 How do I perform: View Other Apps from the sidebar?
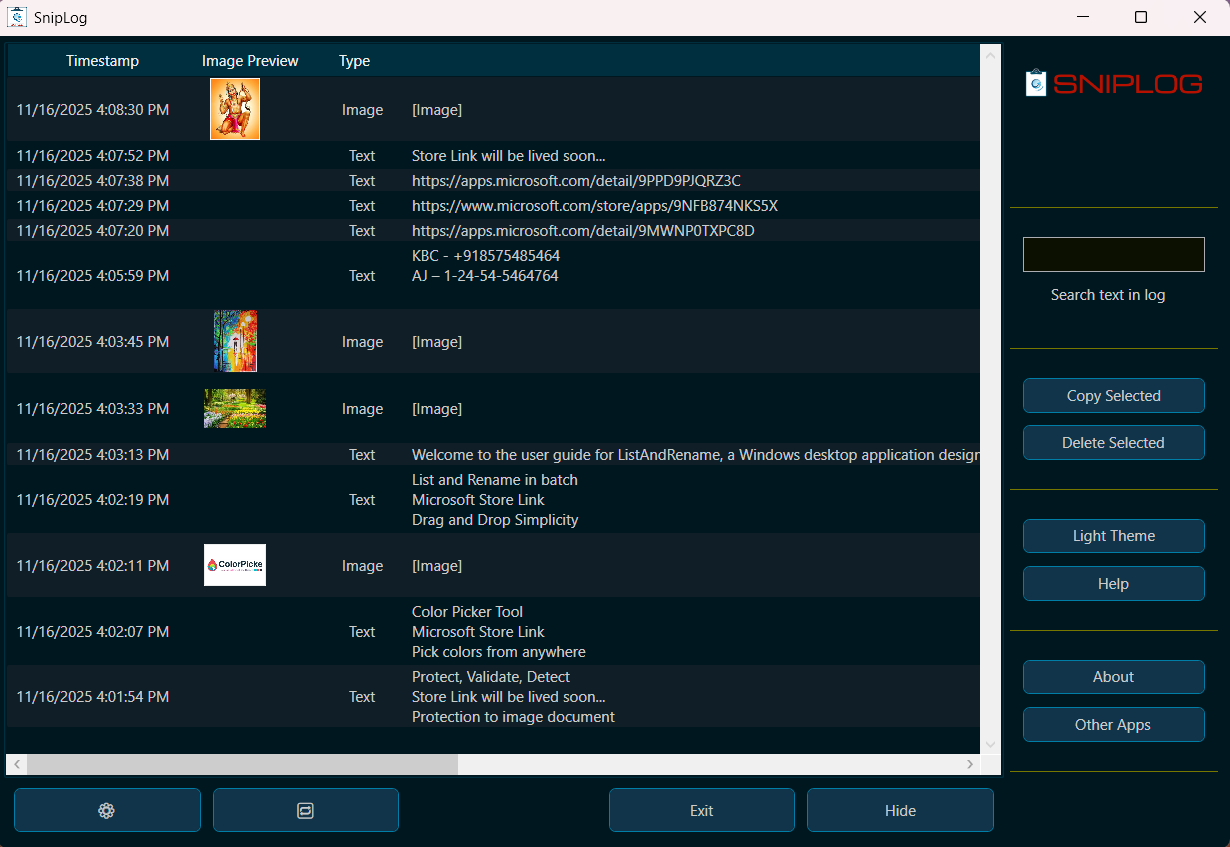point(1113,724)
